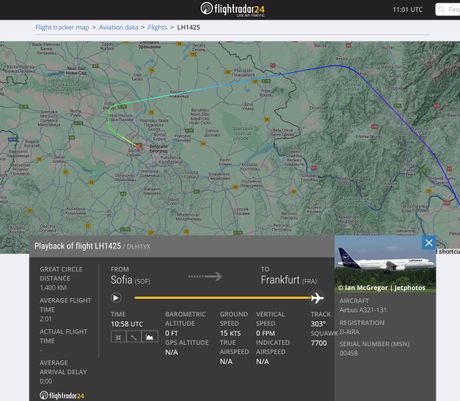Viewport: 460px width, 401px height.
Task: Click the squawk value 7700
Action: pyautogui.click(x=319, y=343)
